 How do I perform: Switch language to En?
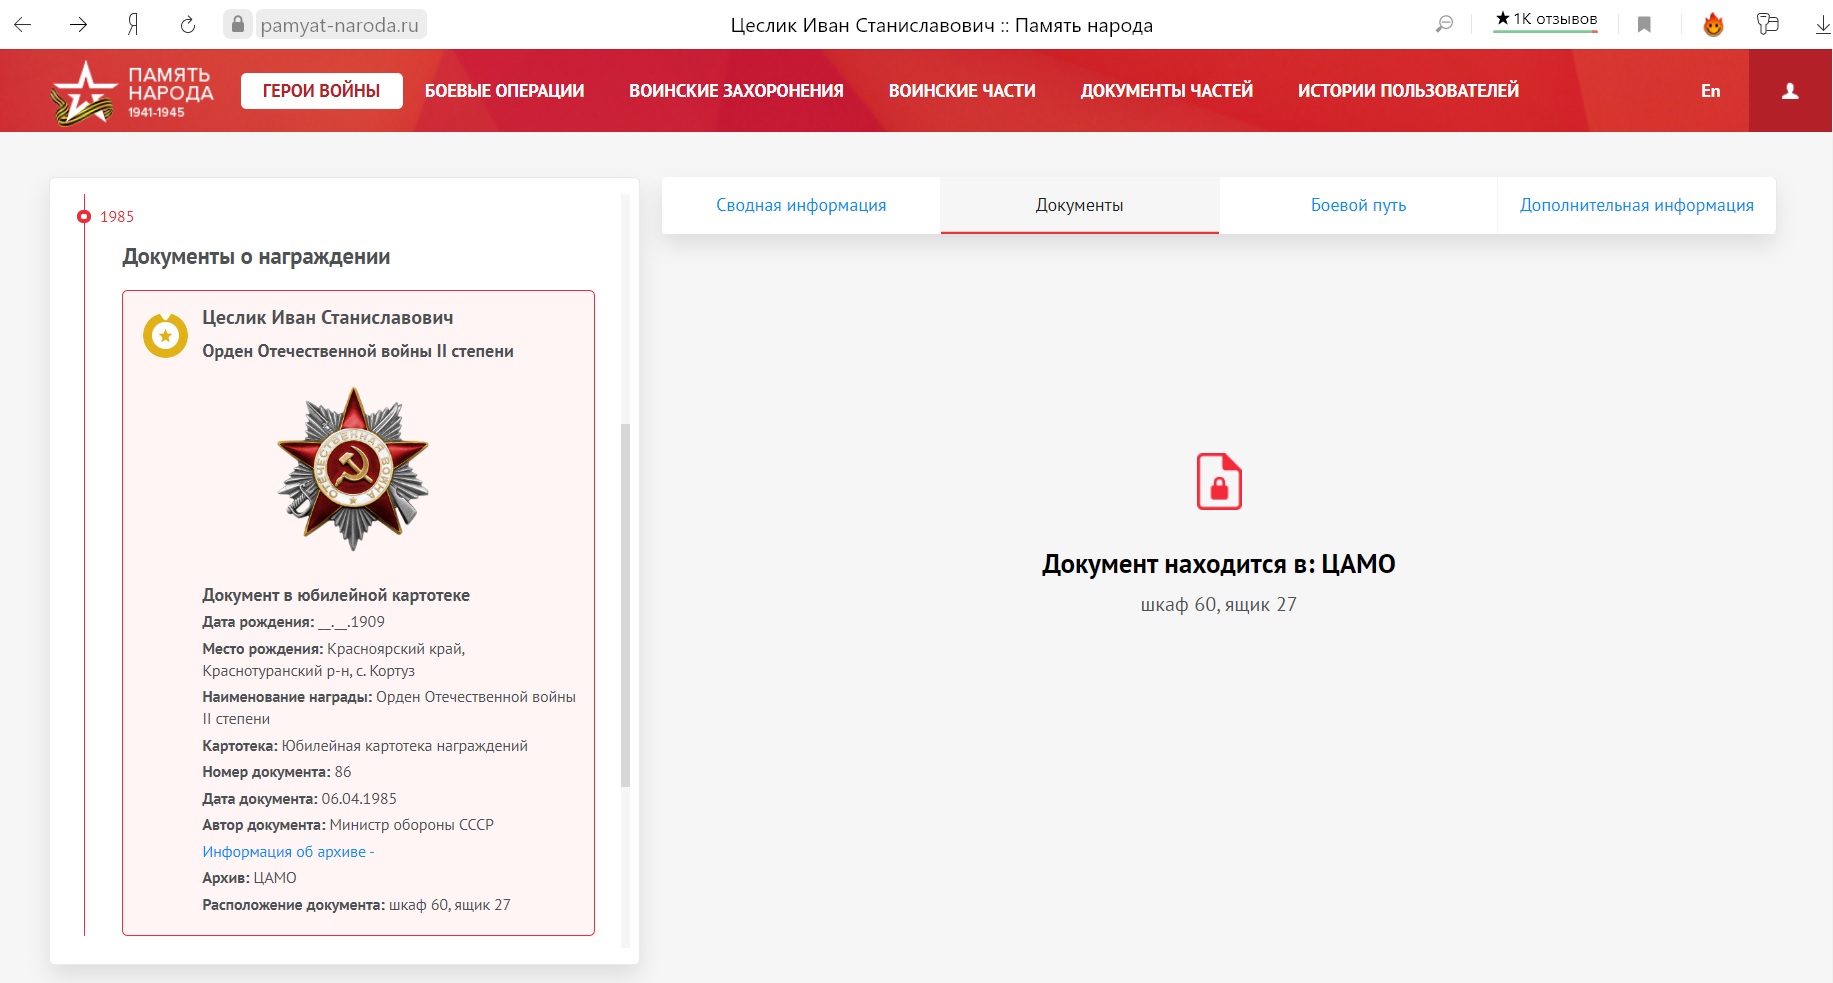tap(1710, 91)
